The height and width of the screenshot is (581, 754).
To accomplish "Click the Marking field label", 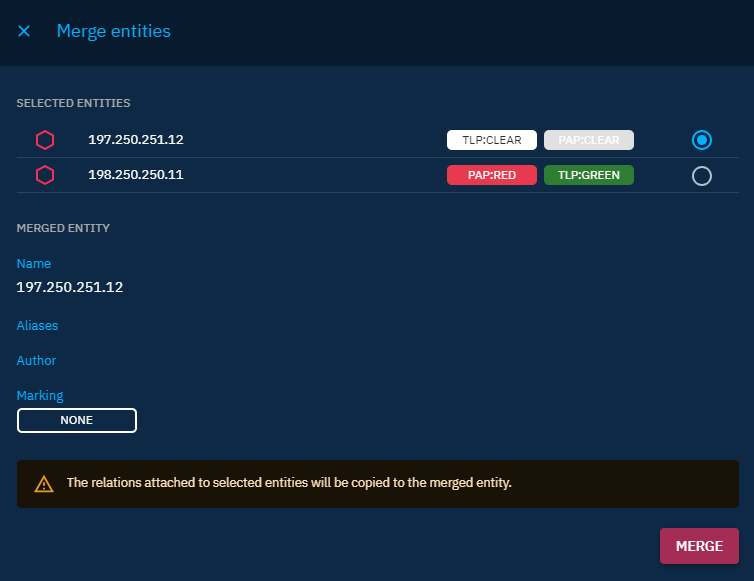I will pyautogui.click(x=40, y=396).
